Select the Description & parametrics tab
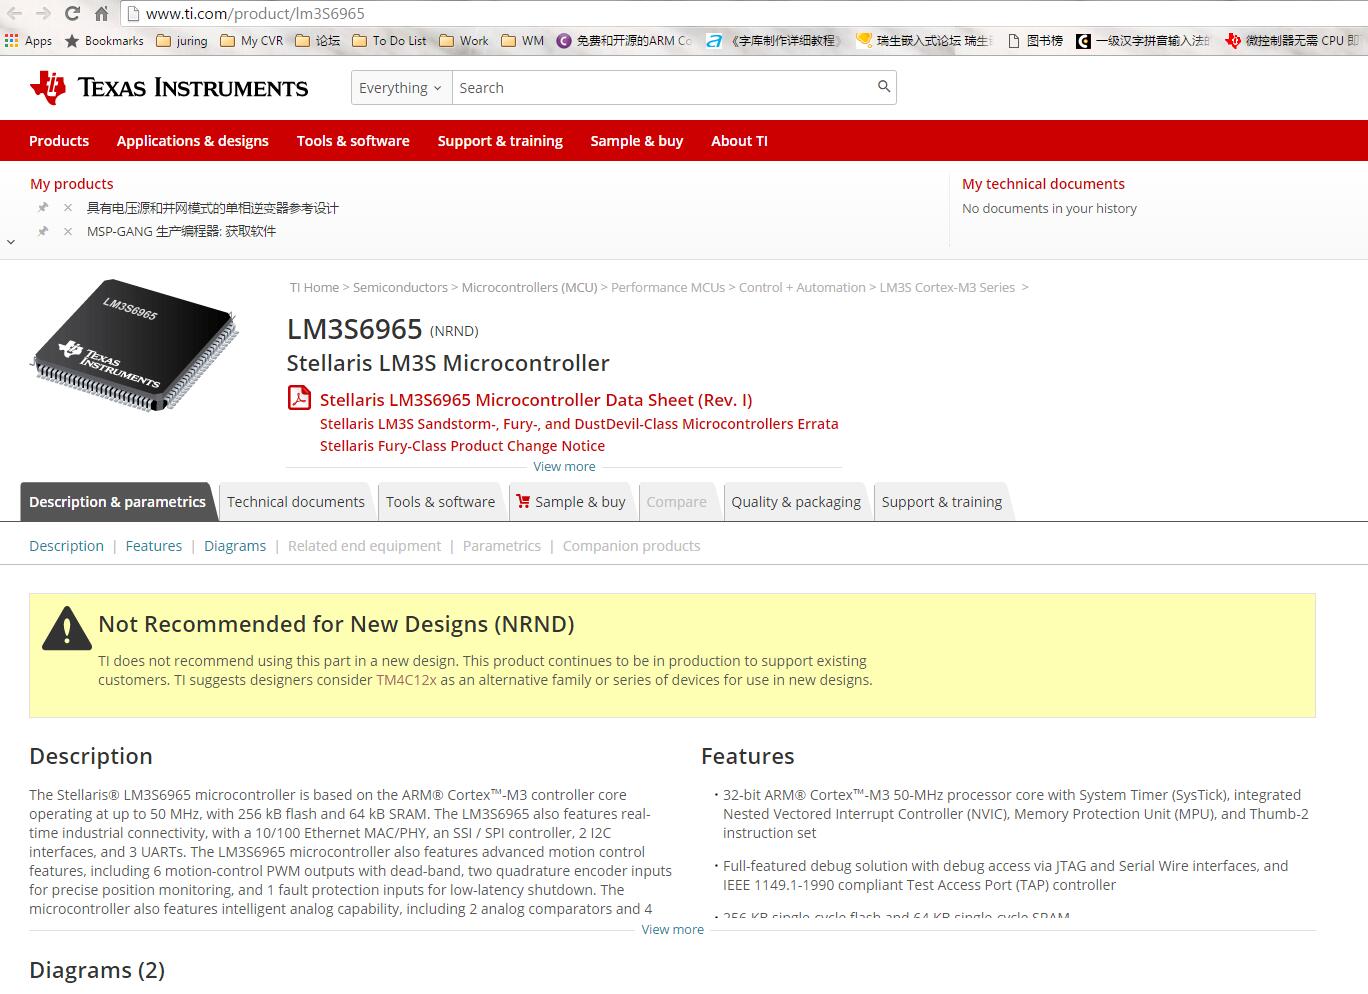 (x=117, y=502)
